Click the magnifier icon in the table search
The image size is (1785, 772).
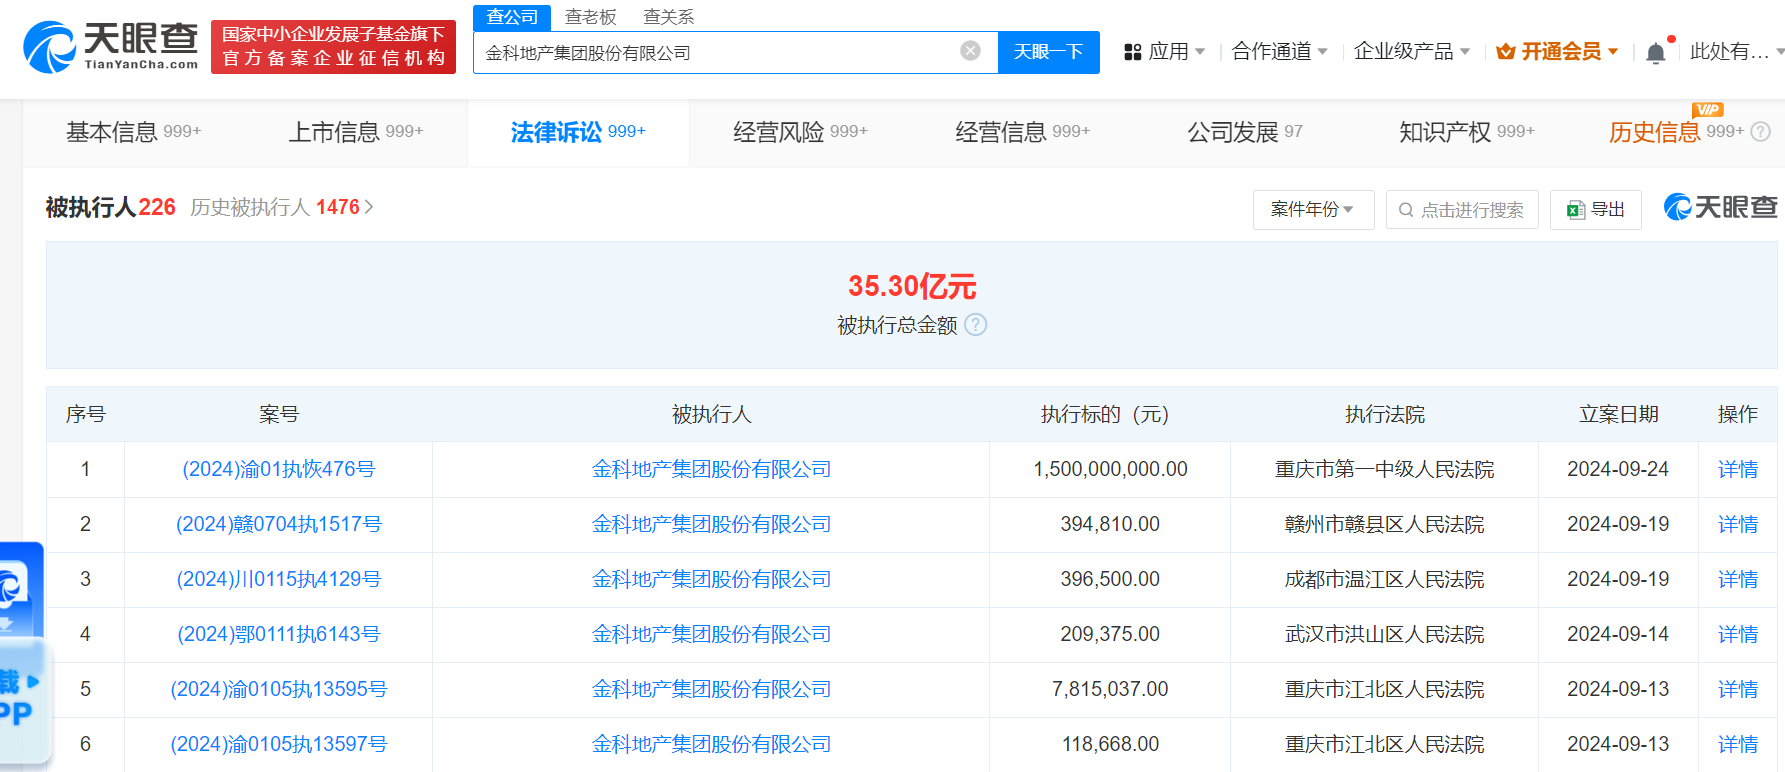(1406, 210)
